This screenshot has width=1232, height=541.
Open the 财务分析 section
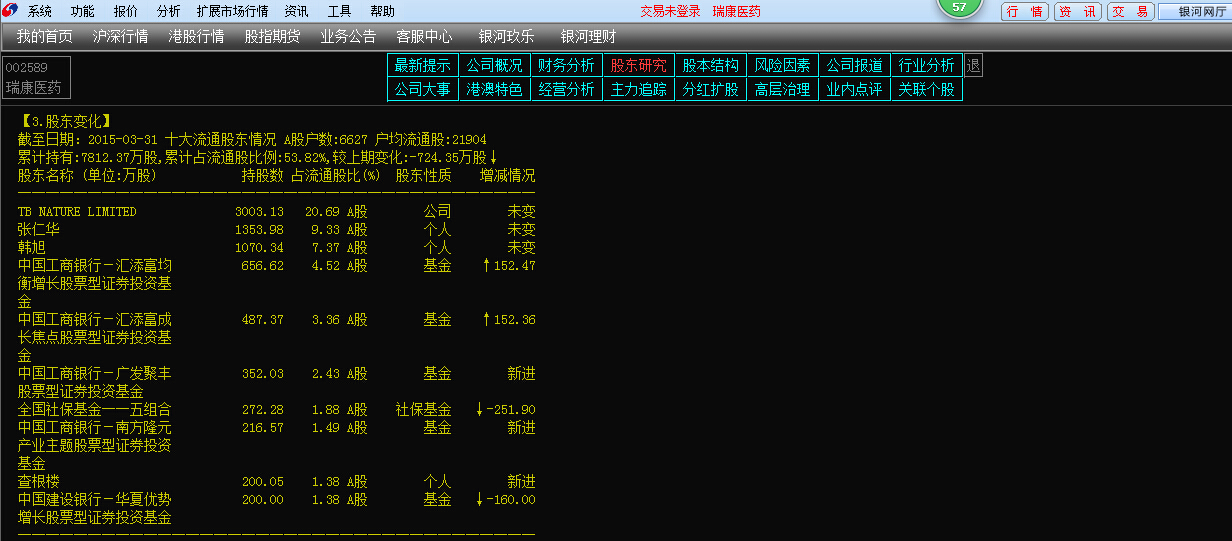pos(567,65)
